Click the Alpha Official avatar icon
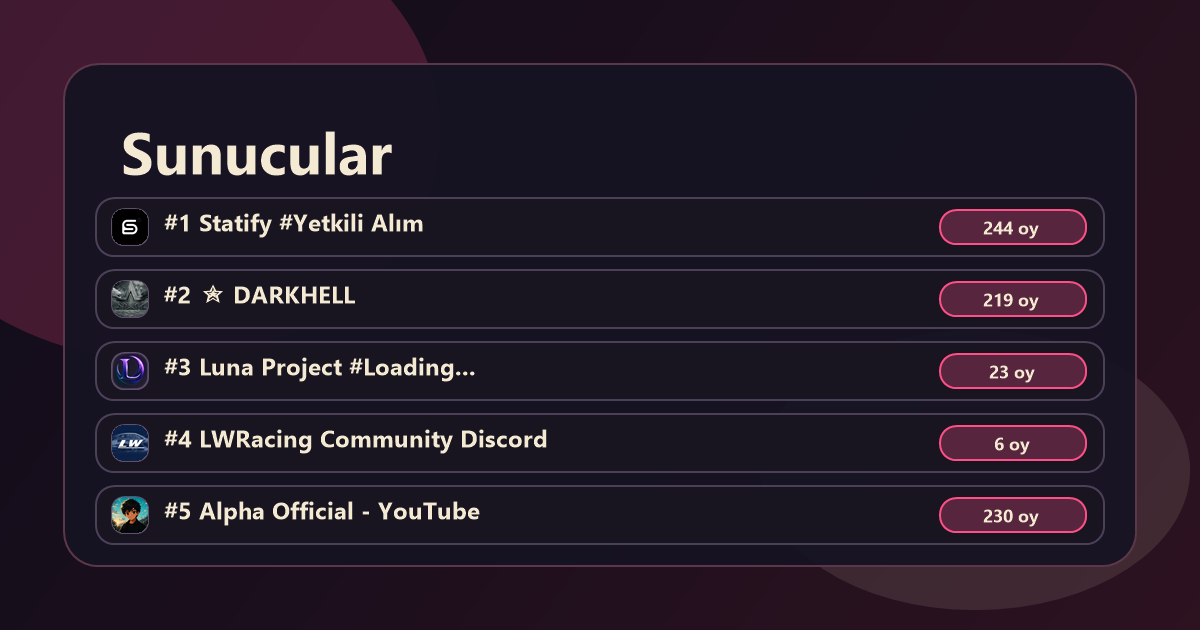Image resolution: width=1200 pixels, height=630 pixels. 130,515
